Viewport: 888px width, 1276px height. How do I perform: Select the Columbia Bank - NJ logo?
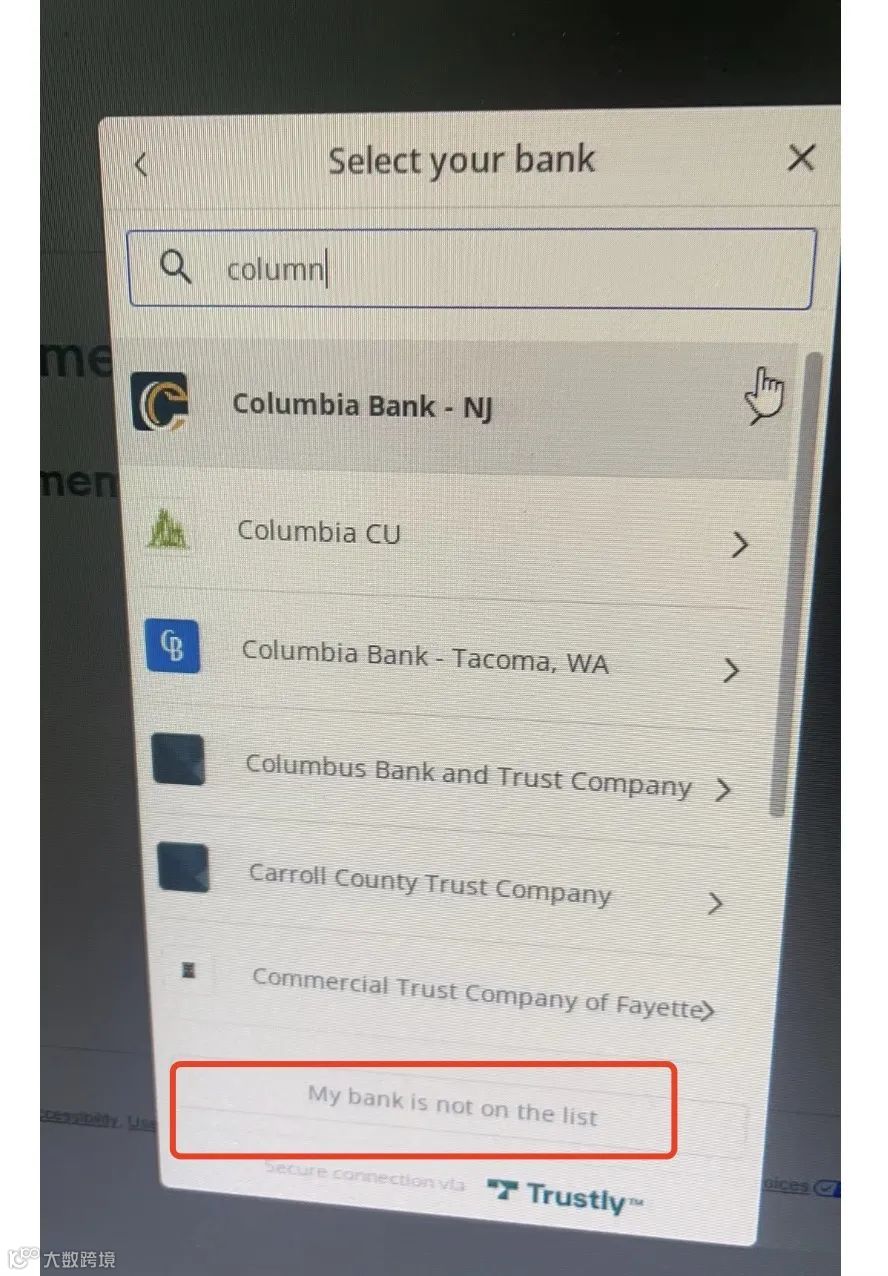pos(160,401)
